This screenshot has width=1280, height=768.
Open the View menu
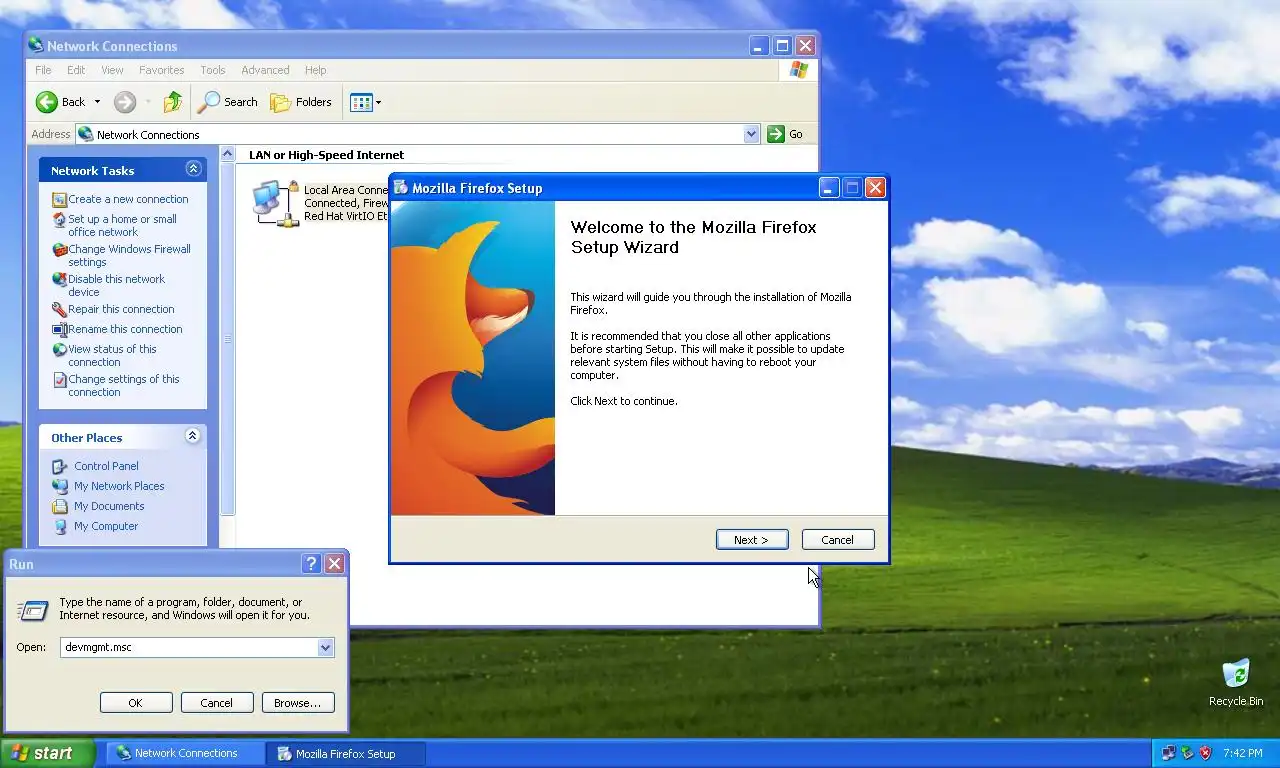click(112, 70)
